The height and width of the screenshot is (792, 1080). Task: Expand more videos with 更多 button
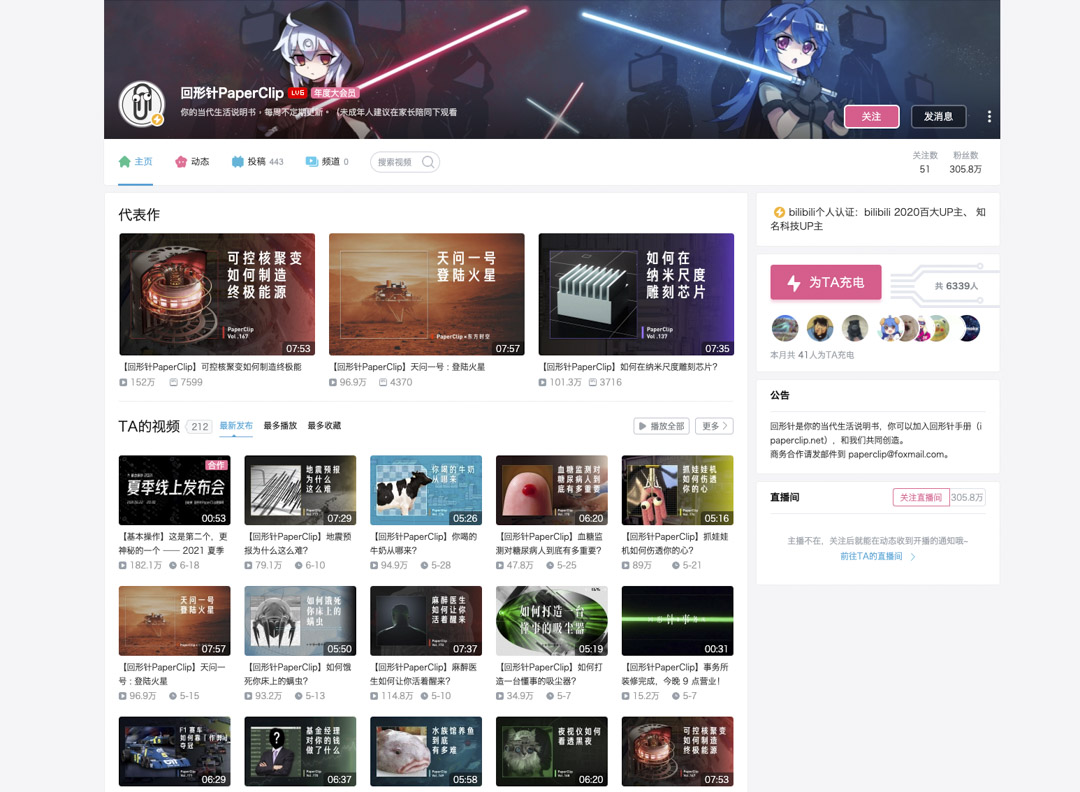tap(714, 426)
